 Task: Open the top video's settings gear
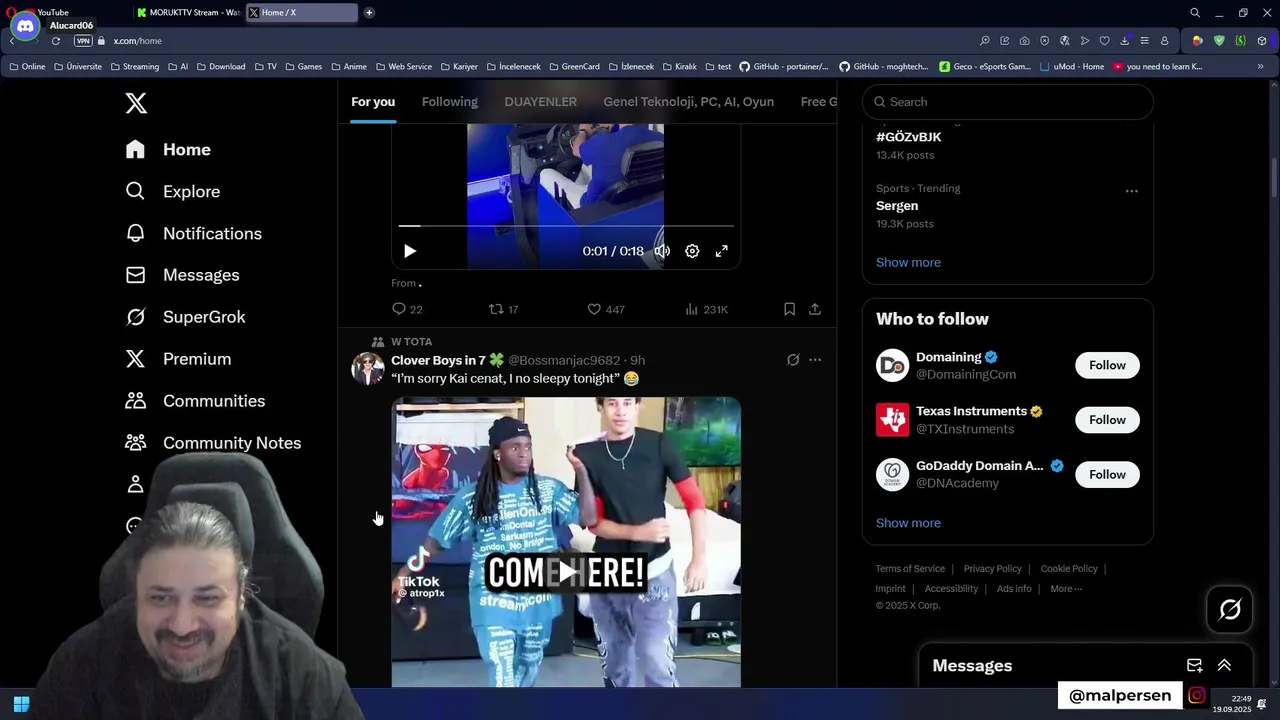692,251
